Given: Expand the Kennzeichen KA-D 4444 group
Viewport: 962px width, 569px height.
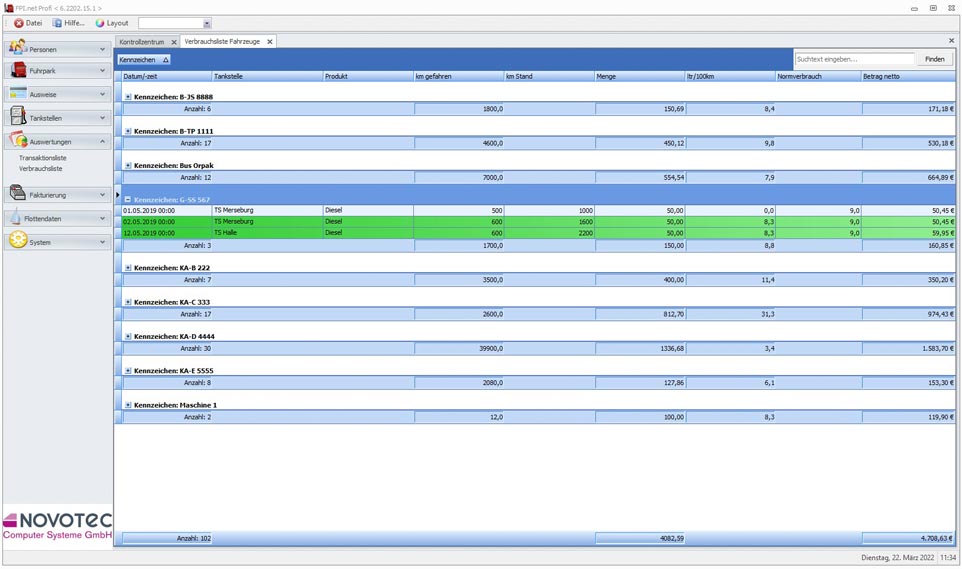Looking at the screenshot, I should point(128,337).
